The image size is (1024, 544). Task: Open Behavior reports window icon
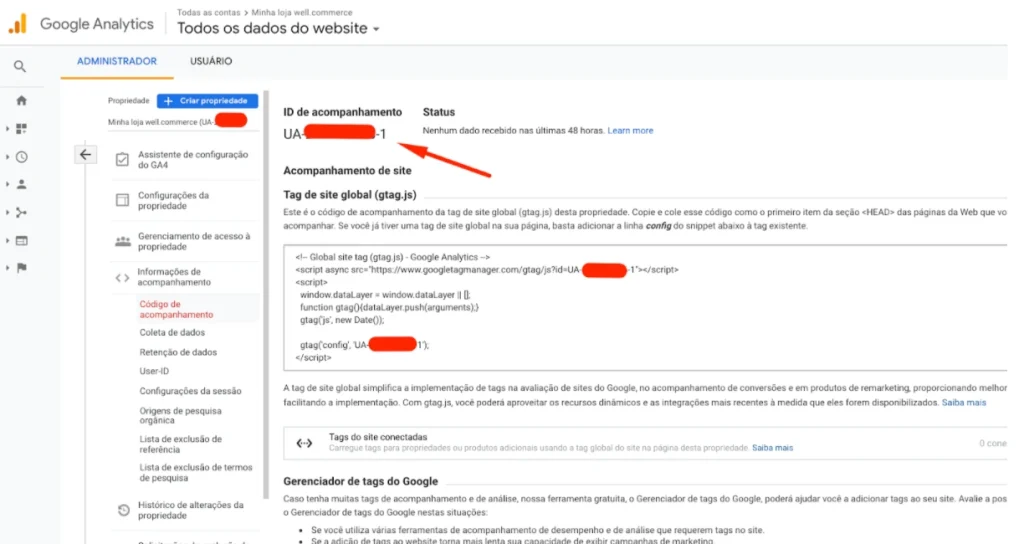tap(21, 240)
